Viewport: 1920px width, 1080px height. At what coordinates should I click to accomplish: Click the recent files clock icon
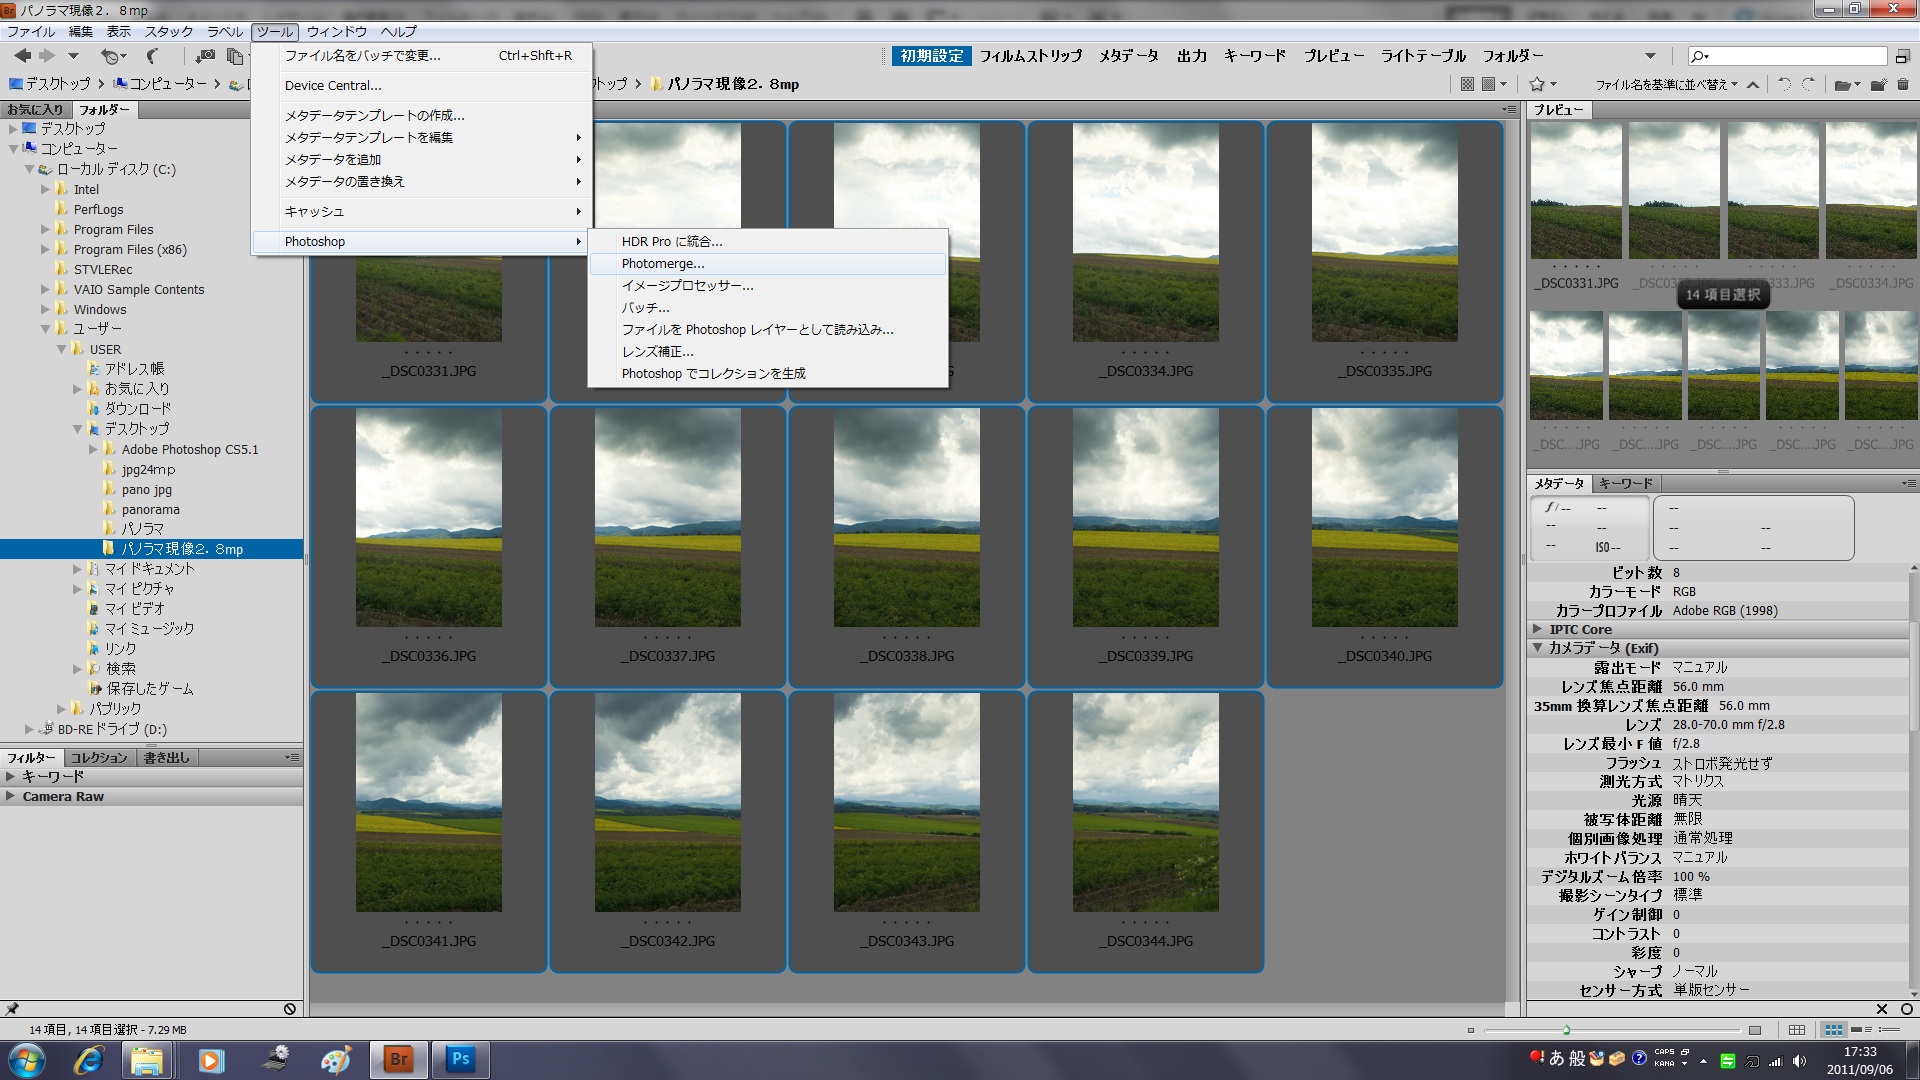(111, 56)
